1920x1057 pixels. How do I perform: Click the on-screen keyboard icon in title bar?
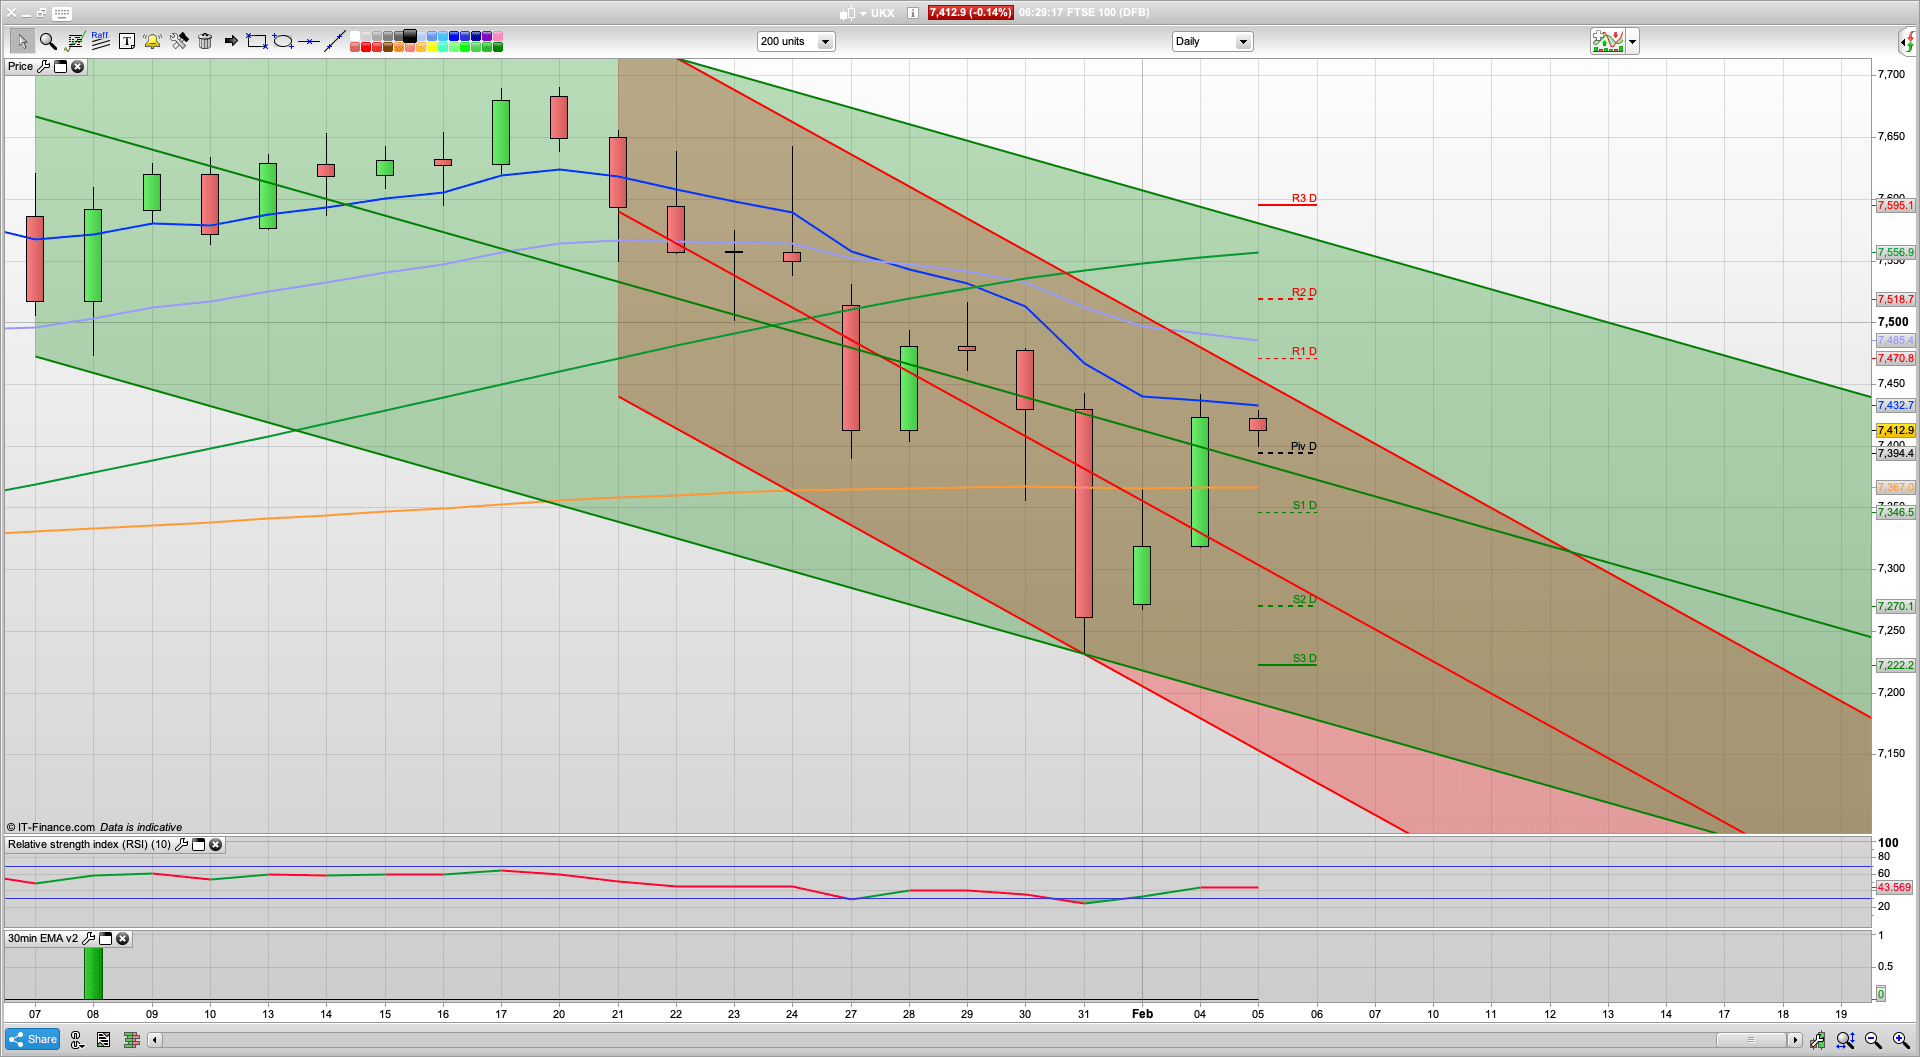(62, 13)
